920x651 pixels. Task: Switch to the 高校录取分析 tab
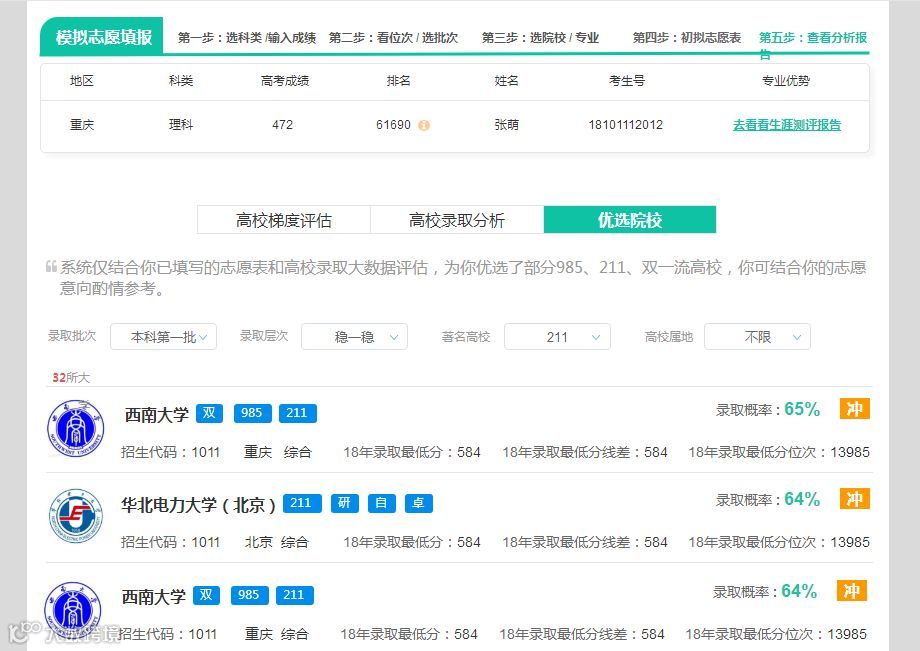(x=457, y=220)
